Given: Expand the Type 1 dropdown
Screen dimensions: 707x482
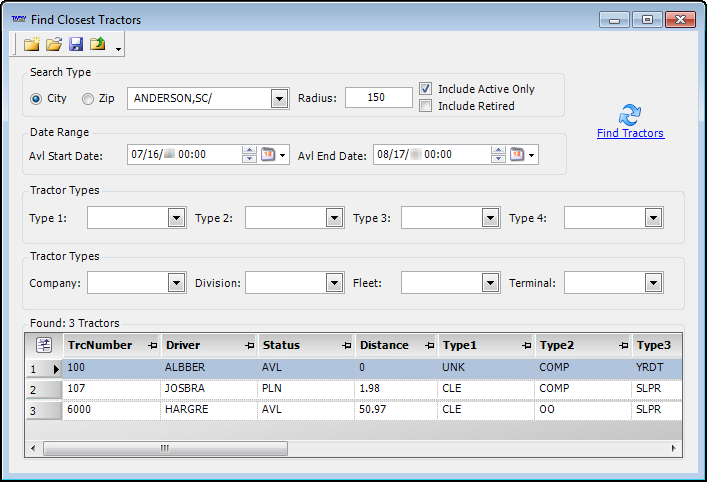Looking at the screenshot, I should [176, 218].
